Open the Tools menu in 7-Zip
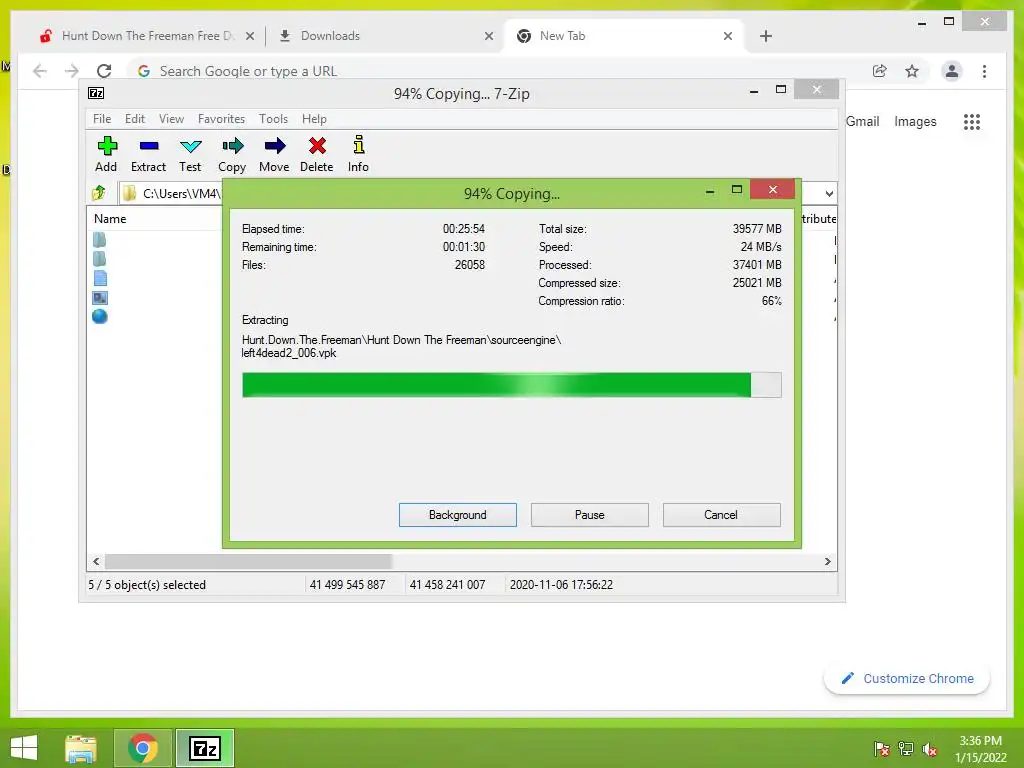The width and height of the screenshot is (1024, 768). pos(273,119)
